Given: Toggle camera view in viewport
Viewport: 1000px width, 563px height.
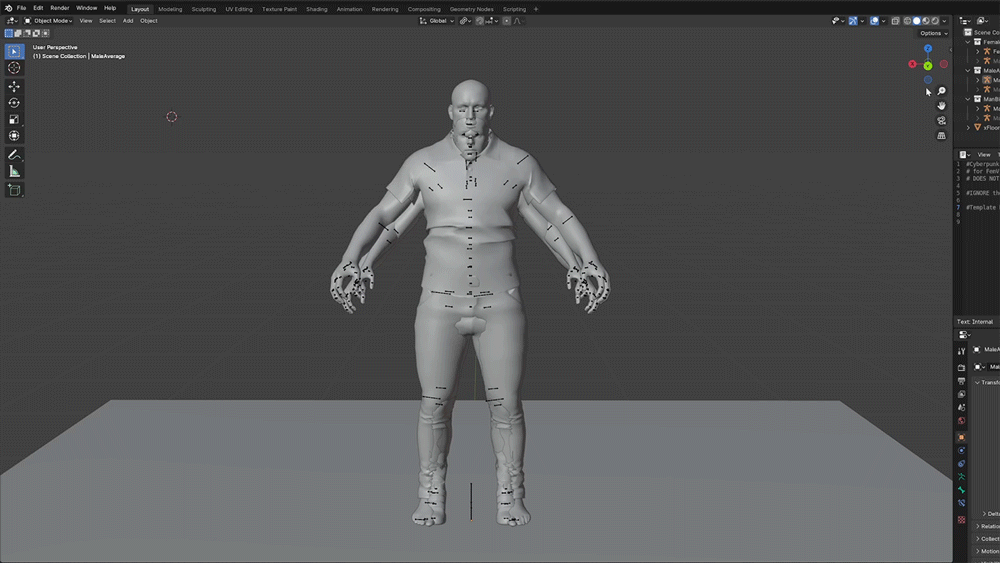Looking at the screenshot, I should pyautogui.click(x=941, y=120).
